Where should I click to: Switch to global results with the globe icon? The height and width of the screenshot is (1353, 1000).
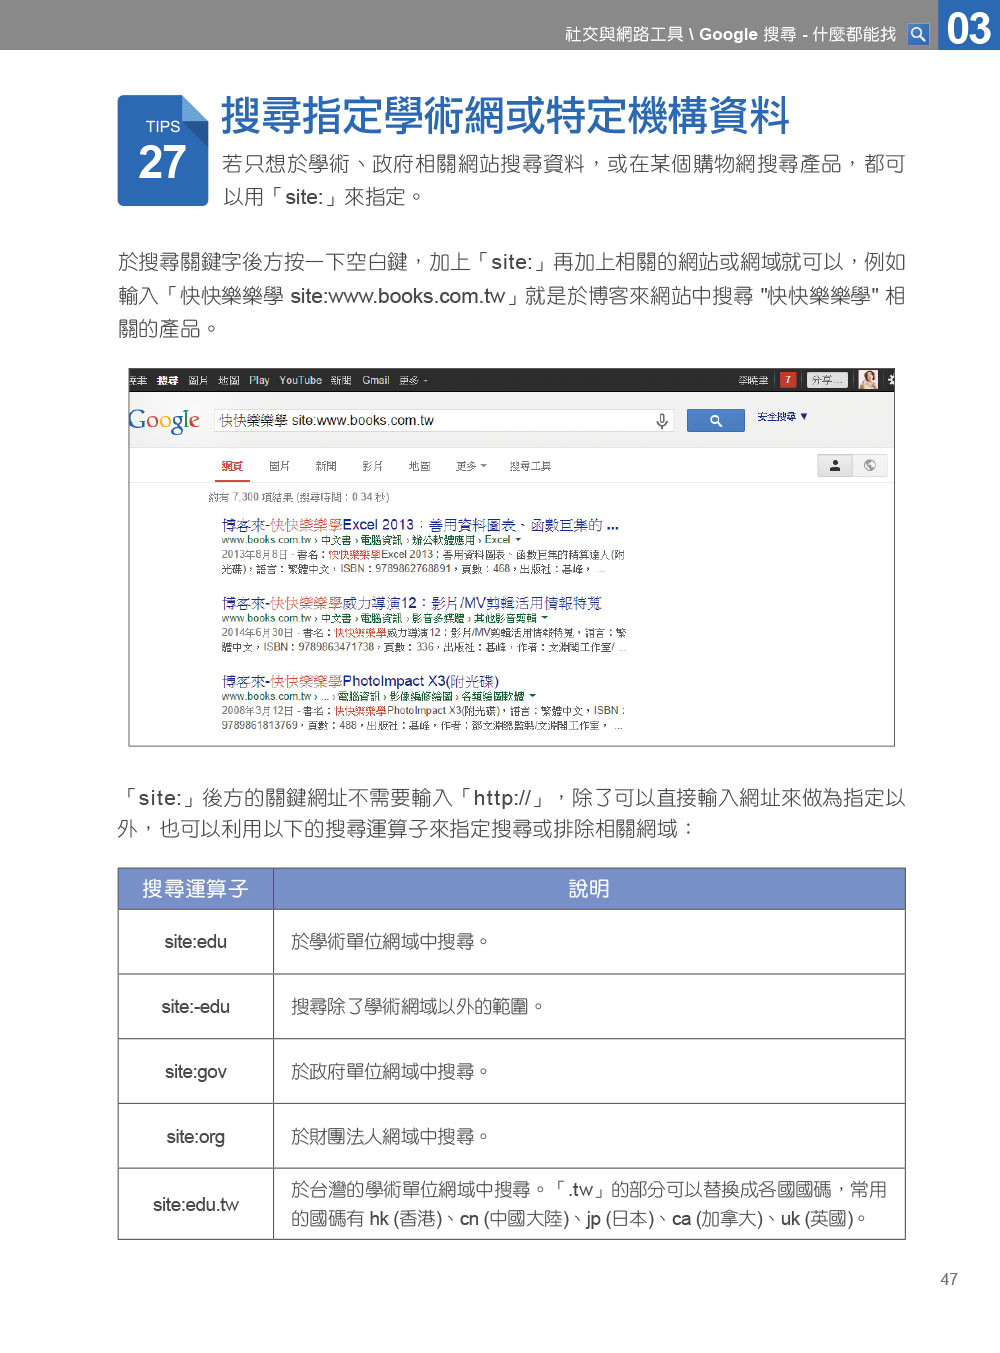pyautogui.click(x=870, y=465)
